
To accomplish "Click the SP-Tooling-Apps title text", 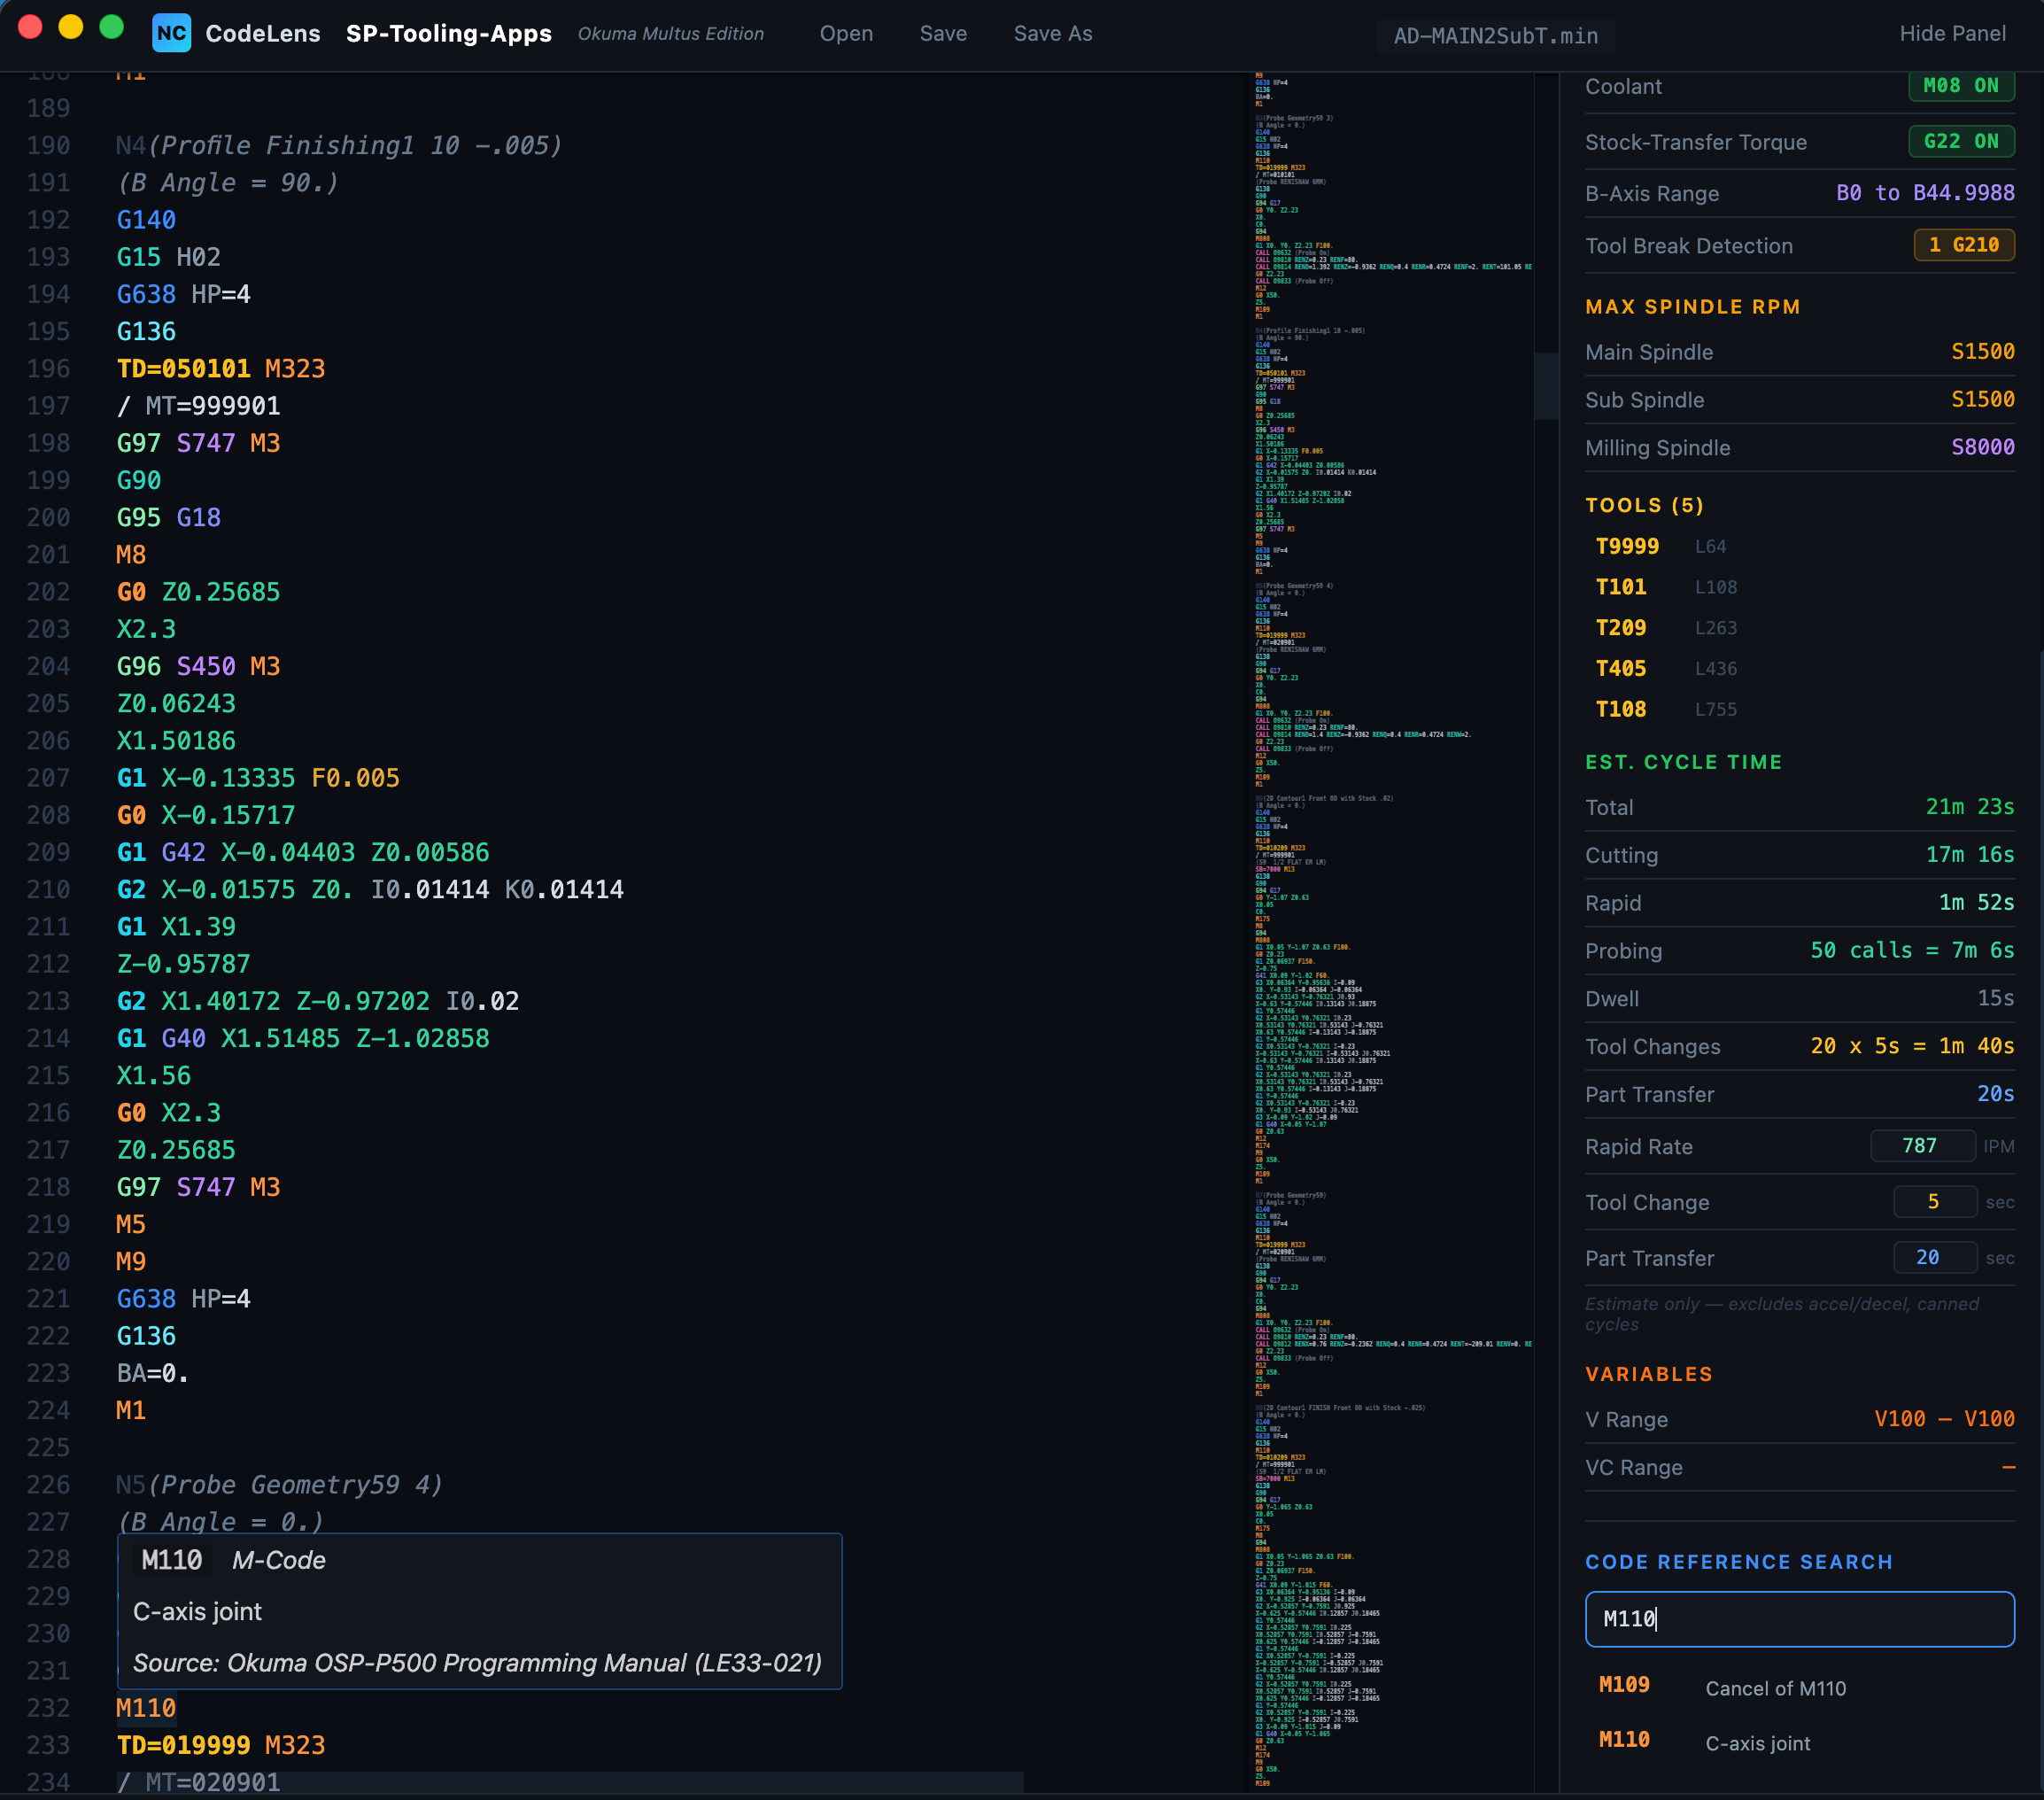I will tap(449, 33).
